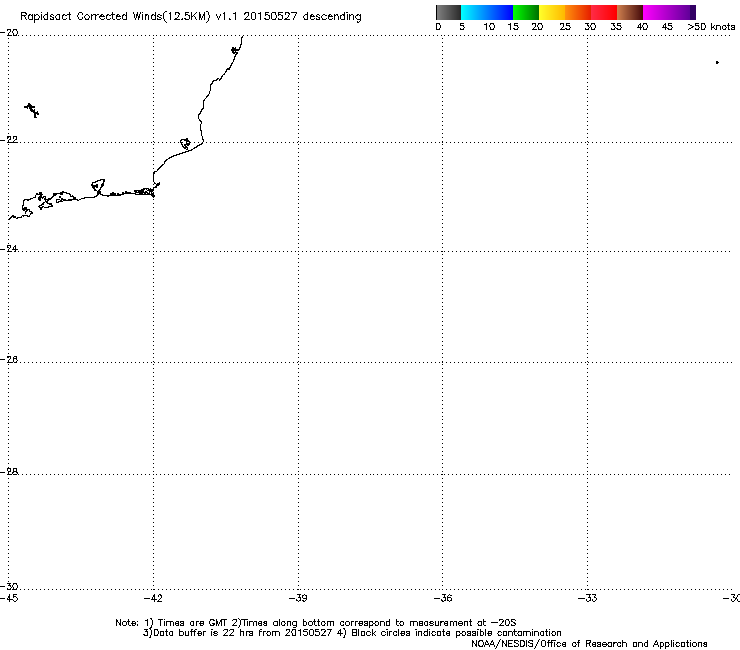740x650 pixels.
Task: Click the -42 longitude axis label
Action: 153,599
